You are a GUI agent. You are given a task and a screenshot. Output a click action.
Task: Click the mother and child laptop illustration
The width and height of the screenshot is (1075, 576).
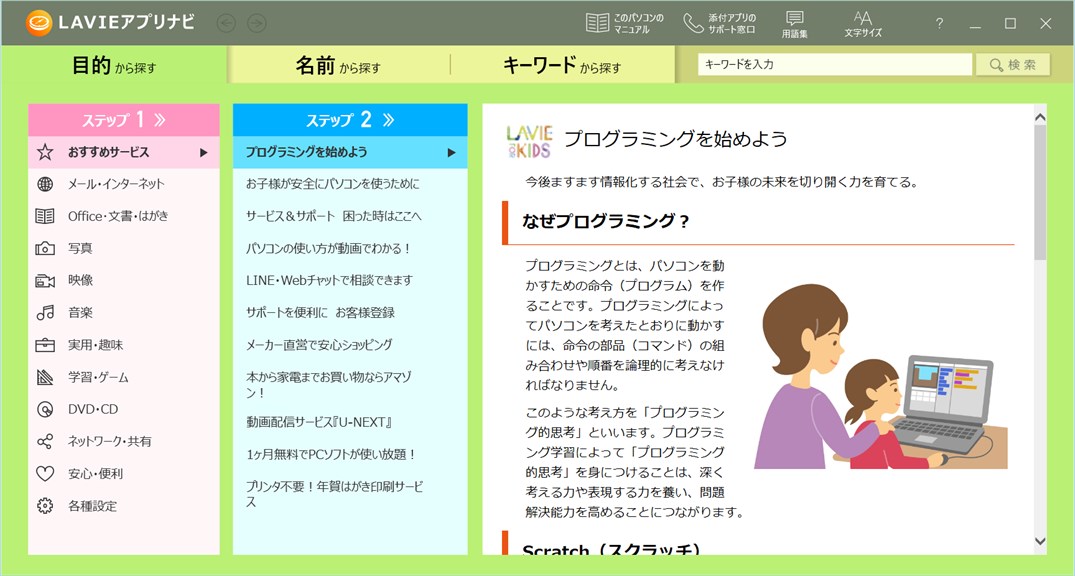(x=881, y=376)
